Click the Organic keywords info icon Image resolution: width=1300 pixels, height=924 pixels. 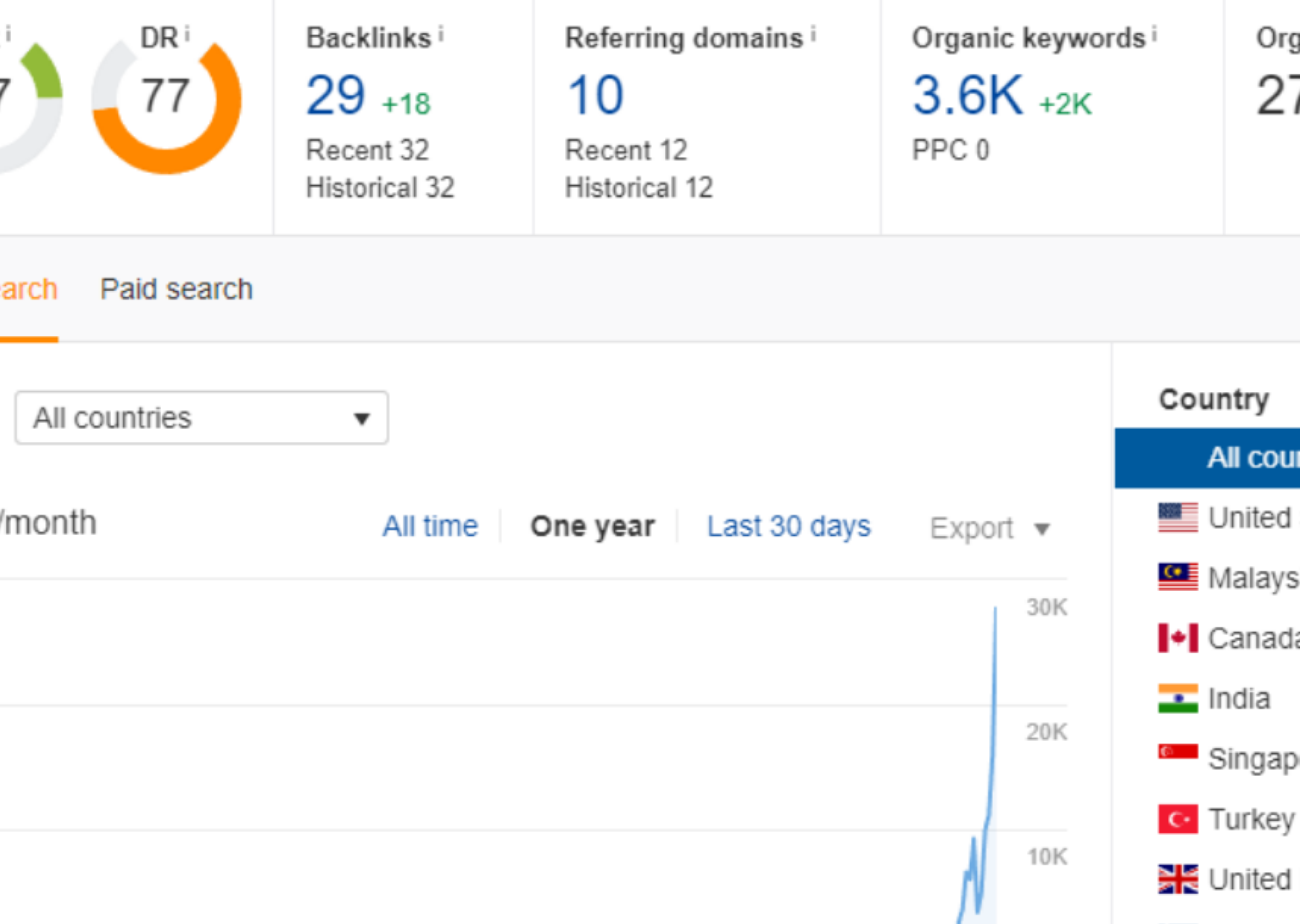pyautogui.click(x=1154, y=34)
